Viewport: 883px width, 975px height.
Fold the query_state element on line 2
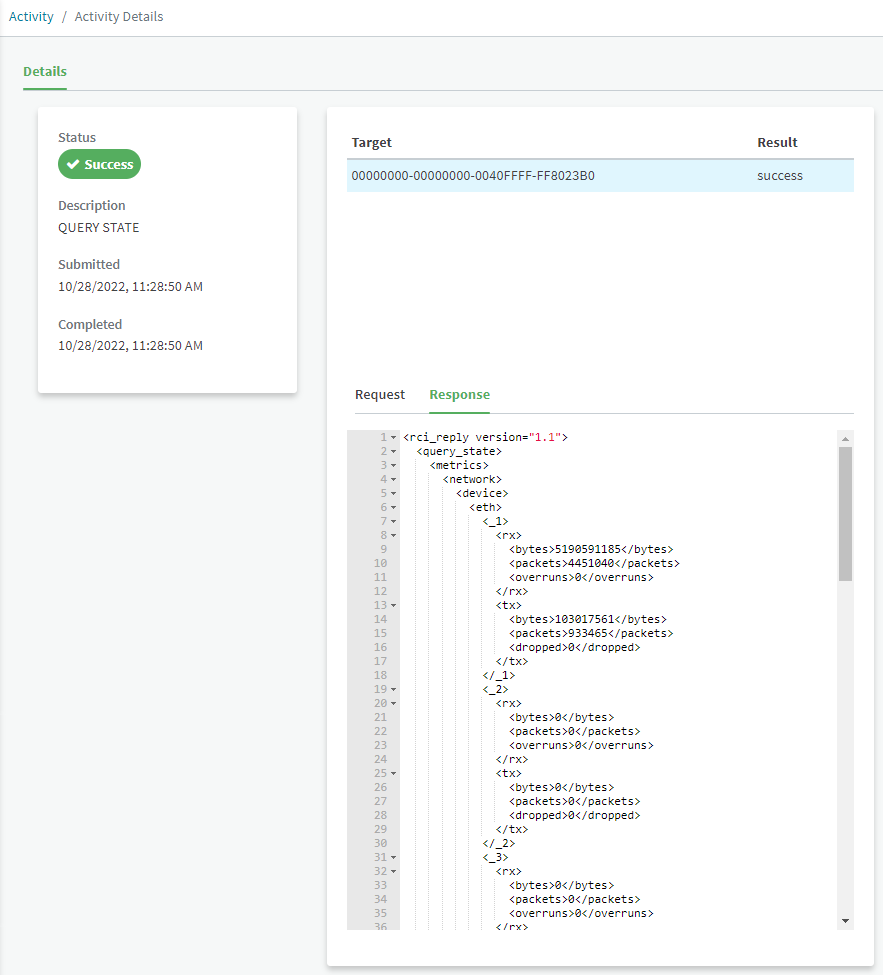pos(394,452)
